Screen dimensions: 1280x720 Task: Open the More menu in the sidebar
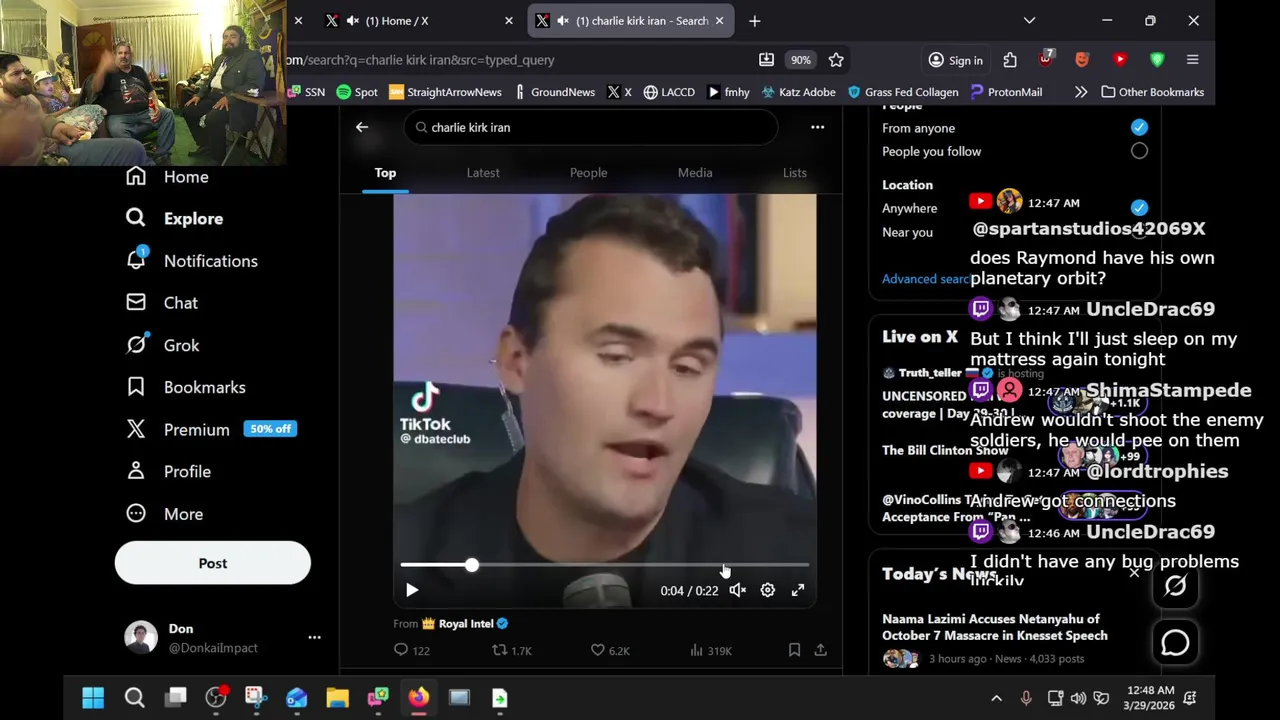pyautogui.click(x=164, y=514)
